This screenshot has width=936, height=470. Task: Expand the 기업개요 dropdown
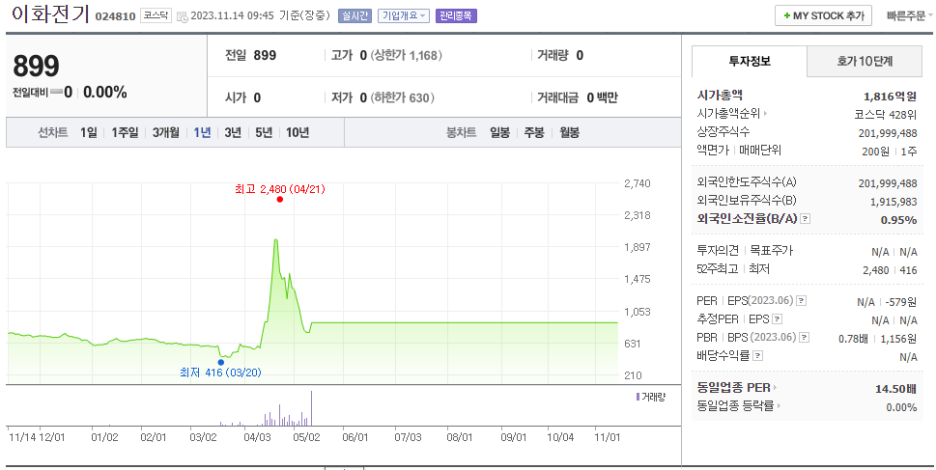(x=404, y=16)
